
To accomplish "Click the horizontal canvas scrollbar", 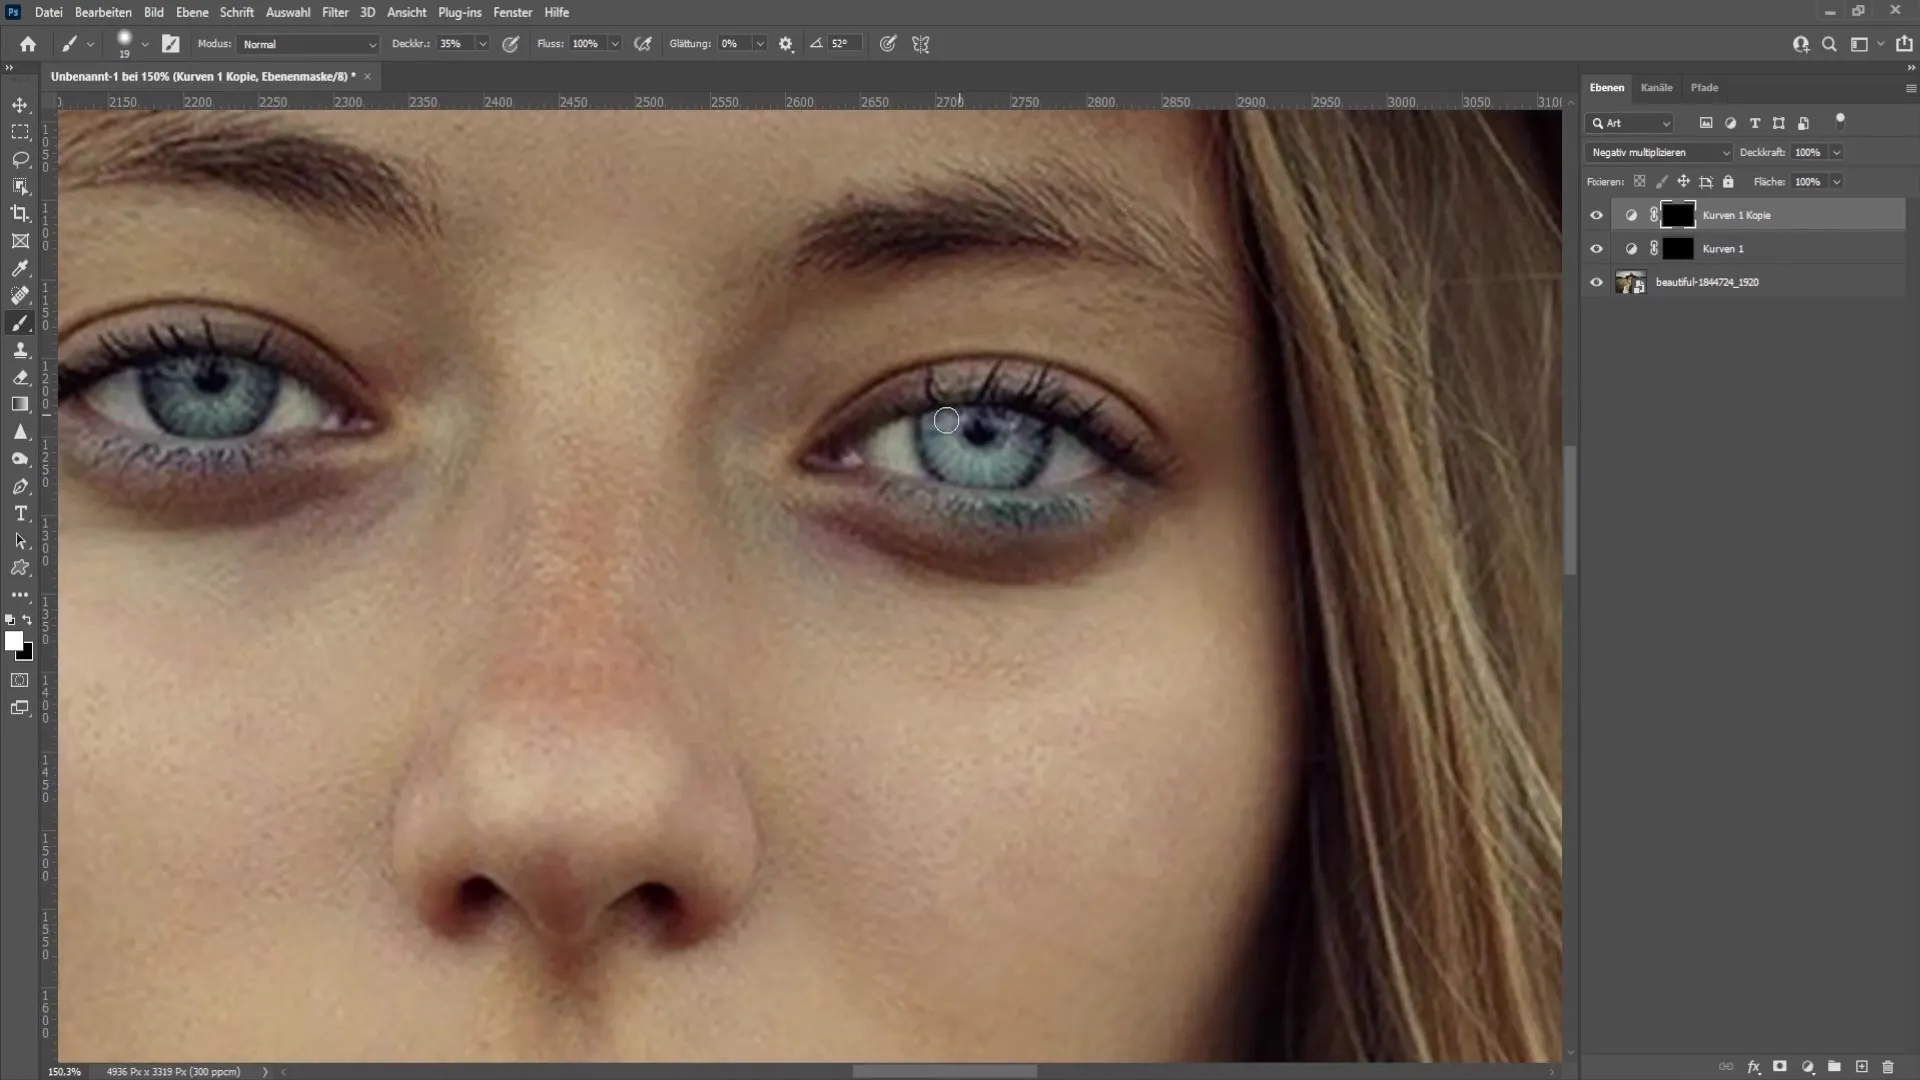I will (x=944, y=1071).
